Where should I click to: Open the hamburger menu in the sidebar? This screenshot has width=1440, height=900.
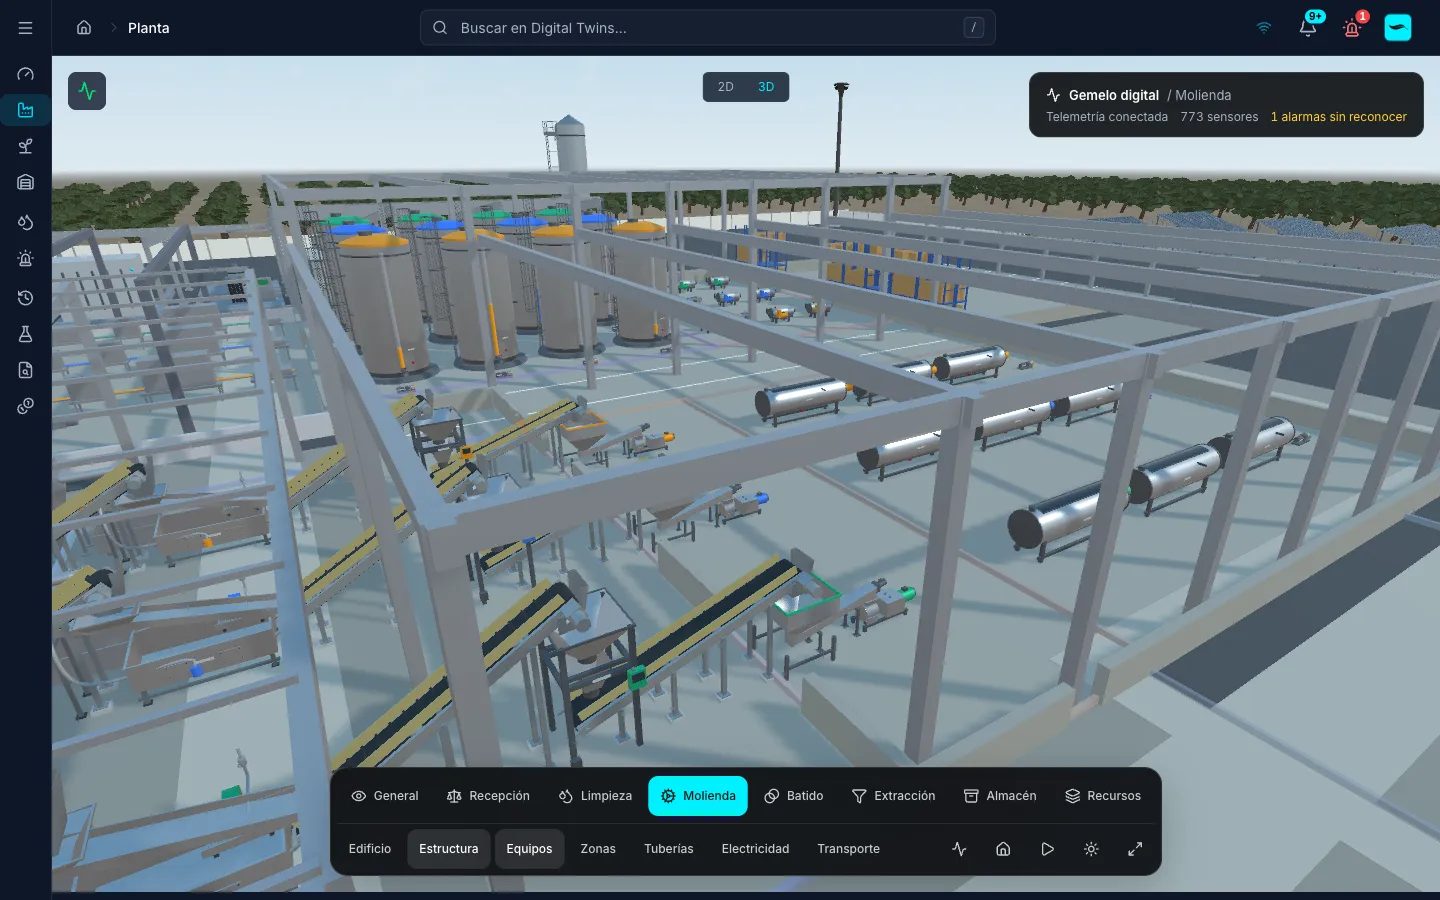click(26, 28)
